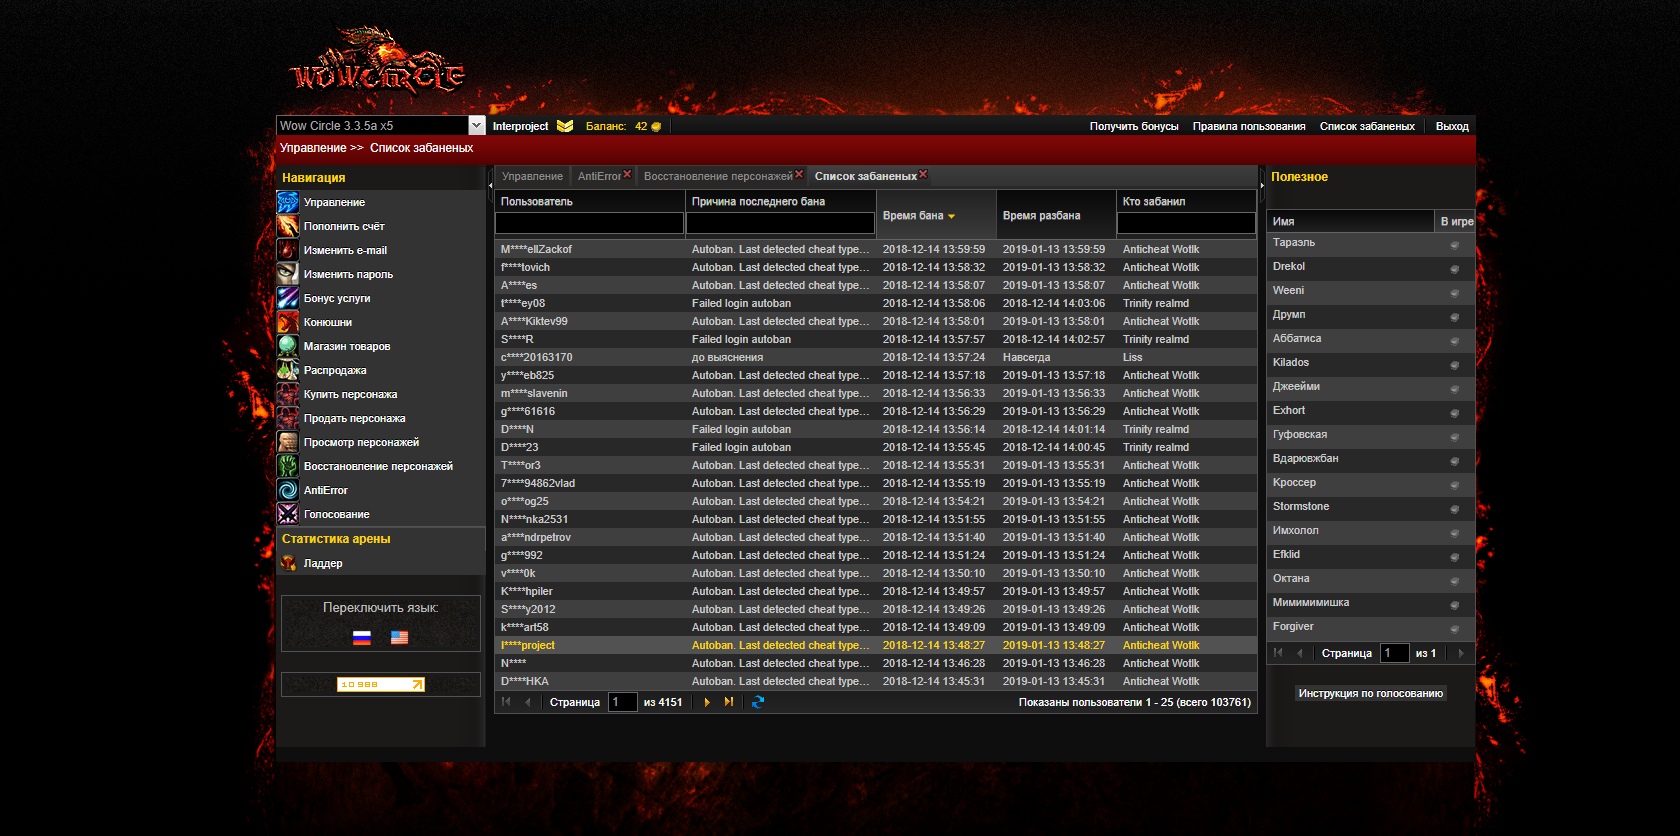Viewport: 1680px width, 836px height.
Task: Jump to last page of ban list
Action: pos(729,702)
